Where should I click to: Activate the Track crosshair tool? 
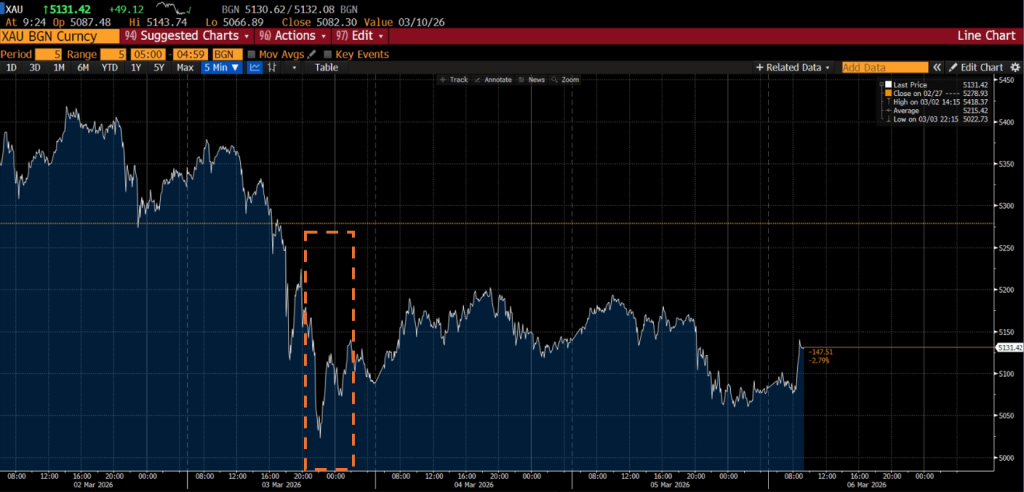click(x=454, y=79)
